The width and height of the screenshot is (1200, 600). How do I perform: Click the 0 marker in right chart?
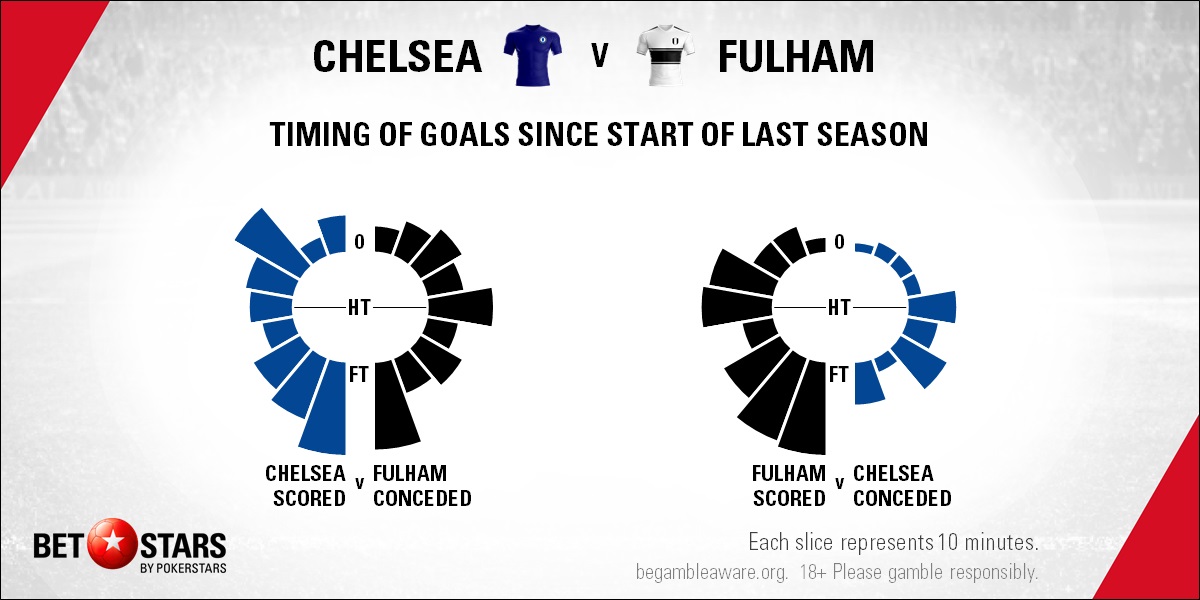[839, 241]
